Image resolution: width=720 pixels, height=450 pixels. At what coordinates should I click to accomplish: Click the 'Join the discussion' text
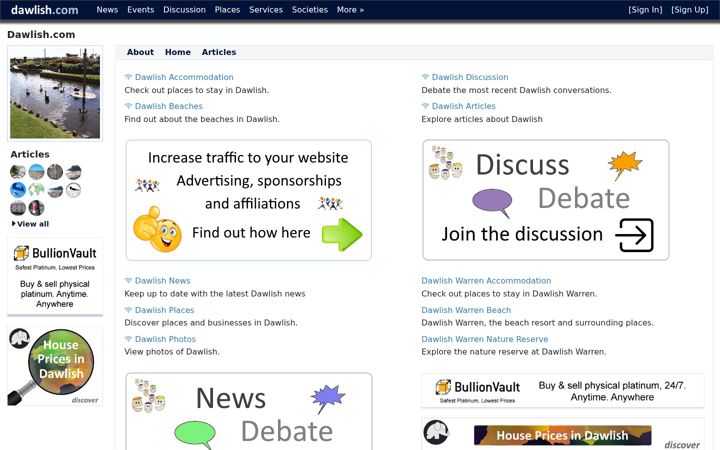coord(522,234)
